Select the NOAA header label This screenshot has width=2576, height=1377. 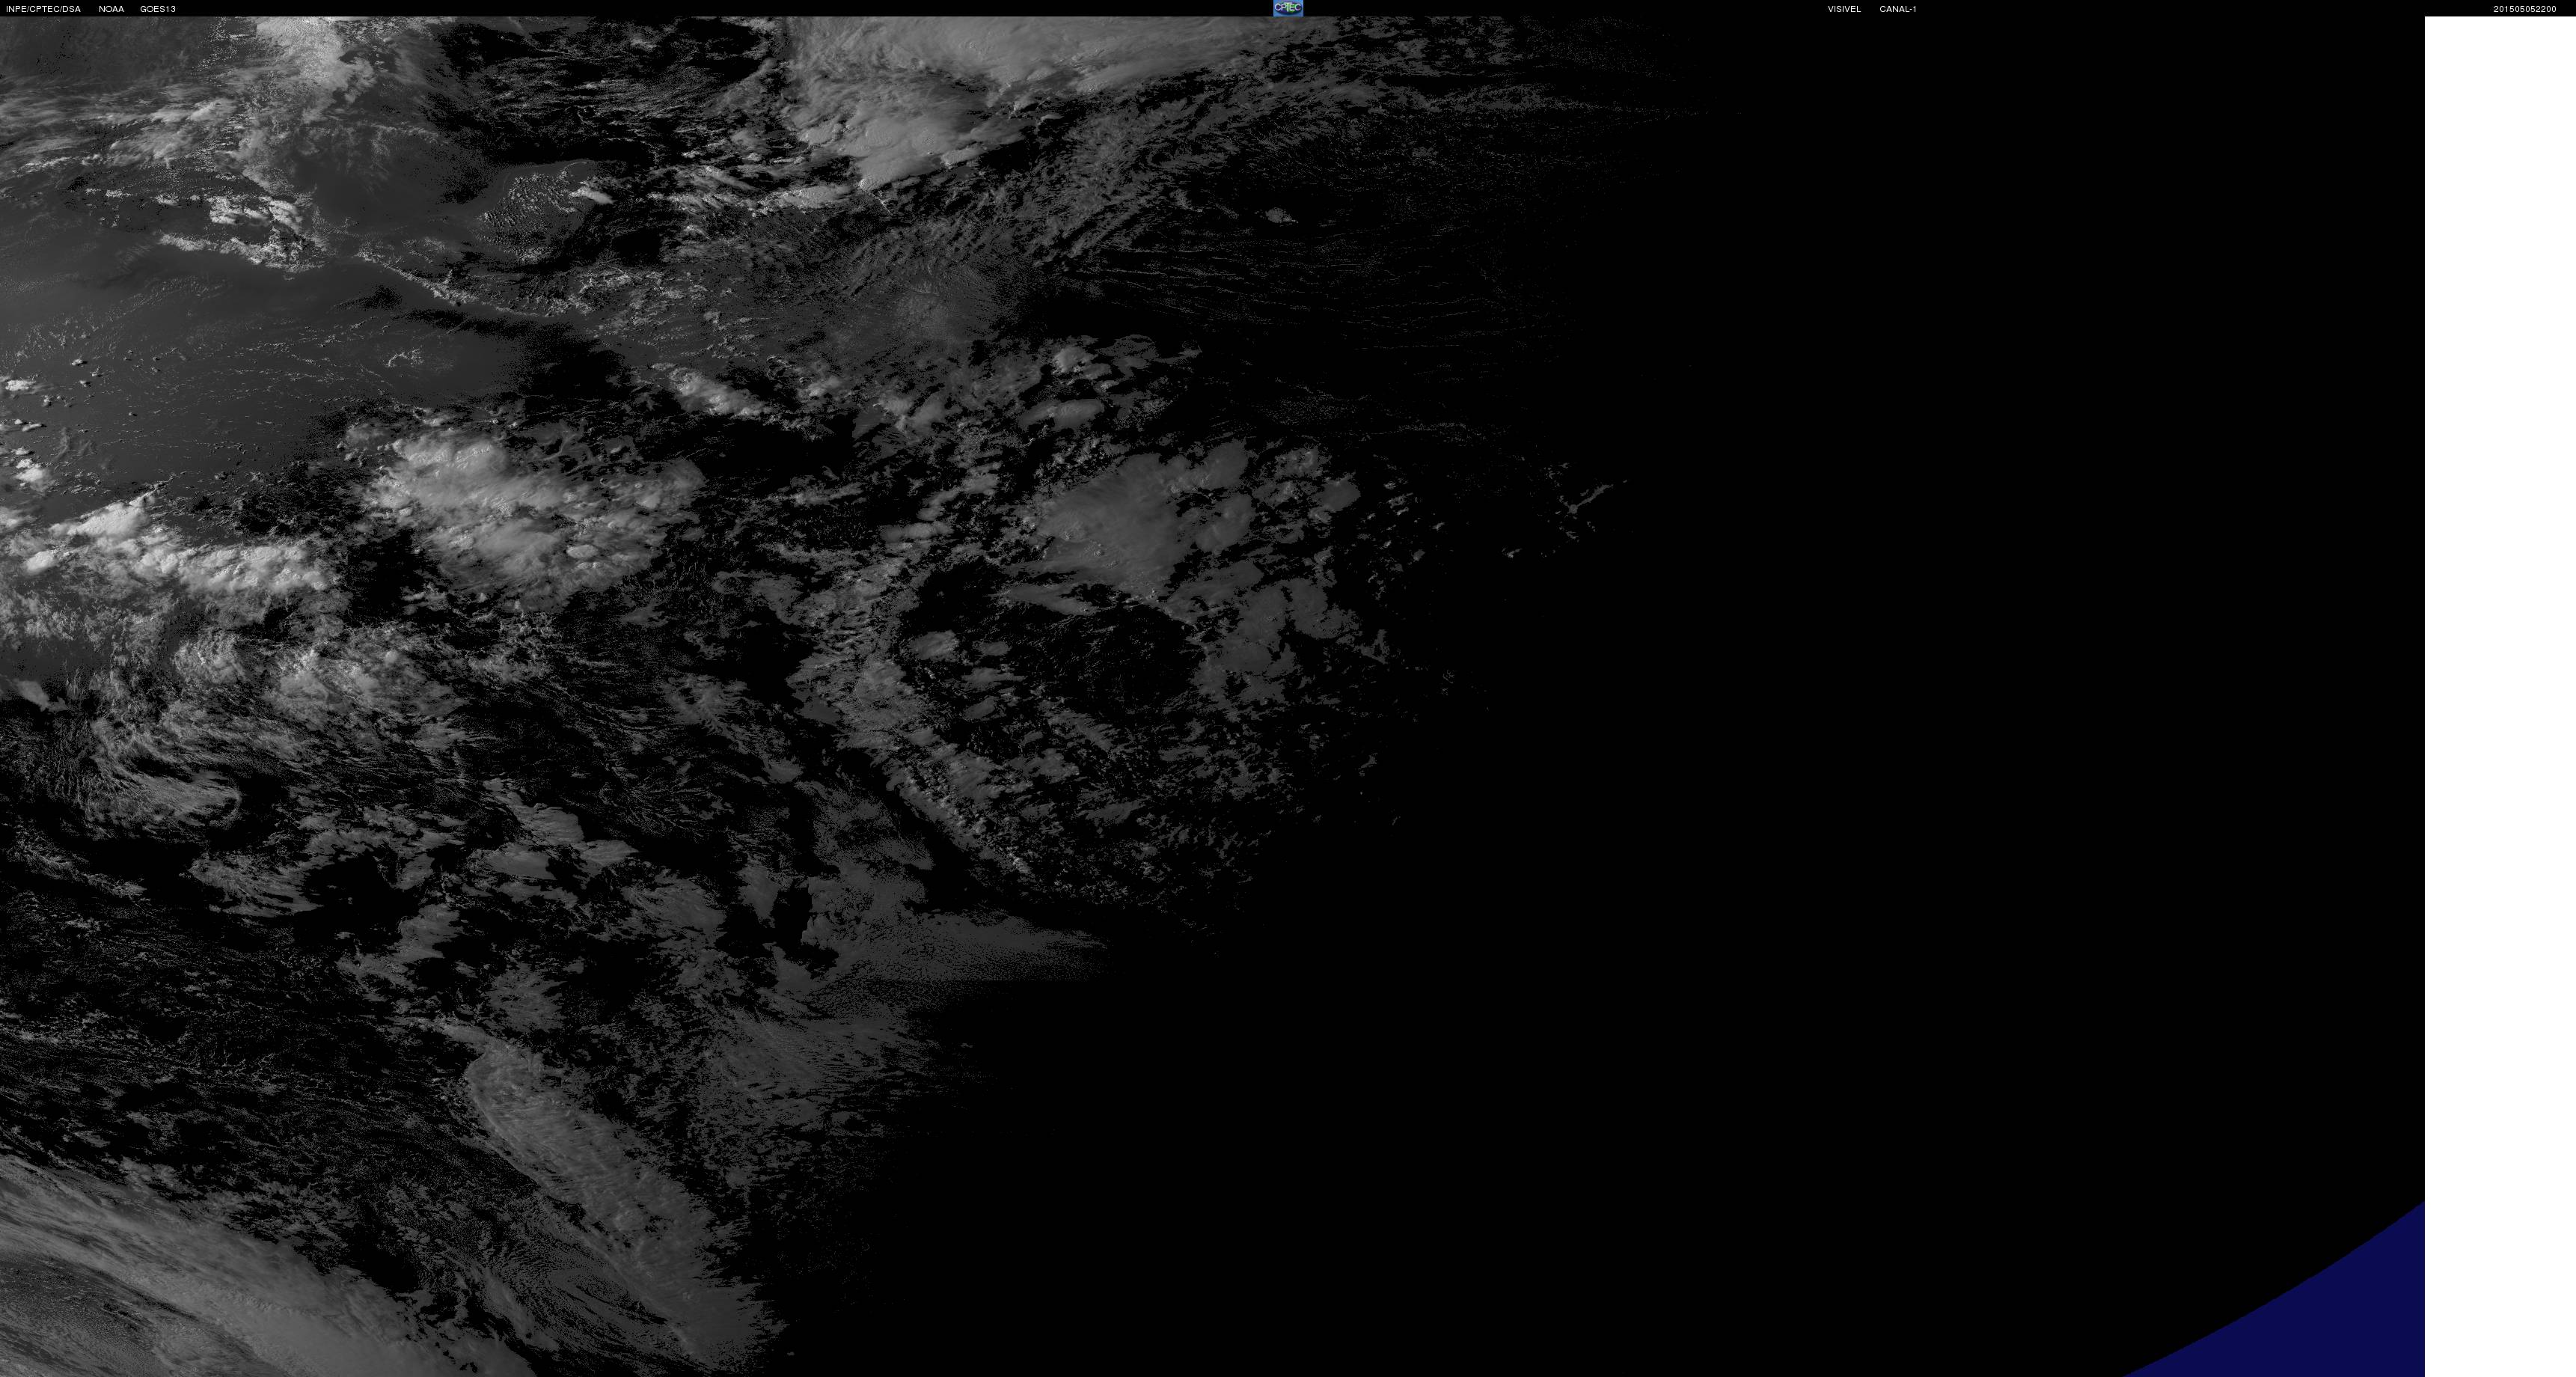tap(111, 9)
